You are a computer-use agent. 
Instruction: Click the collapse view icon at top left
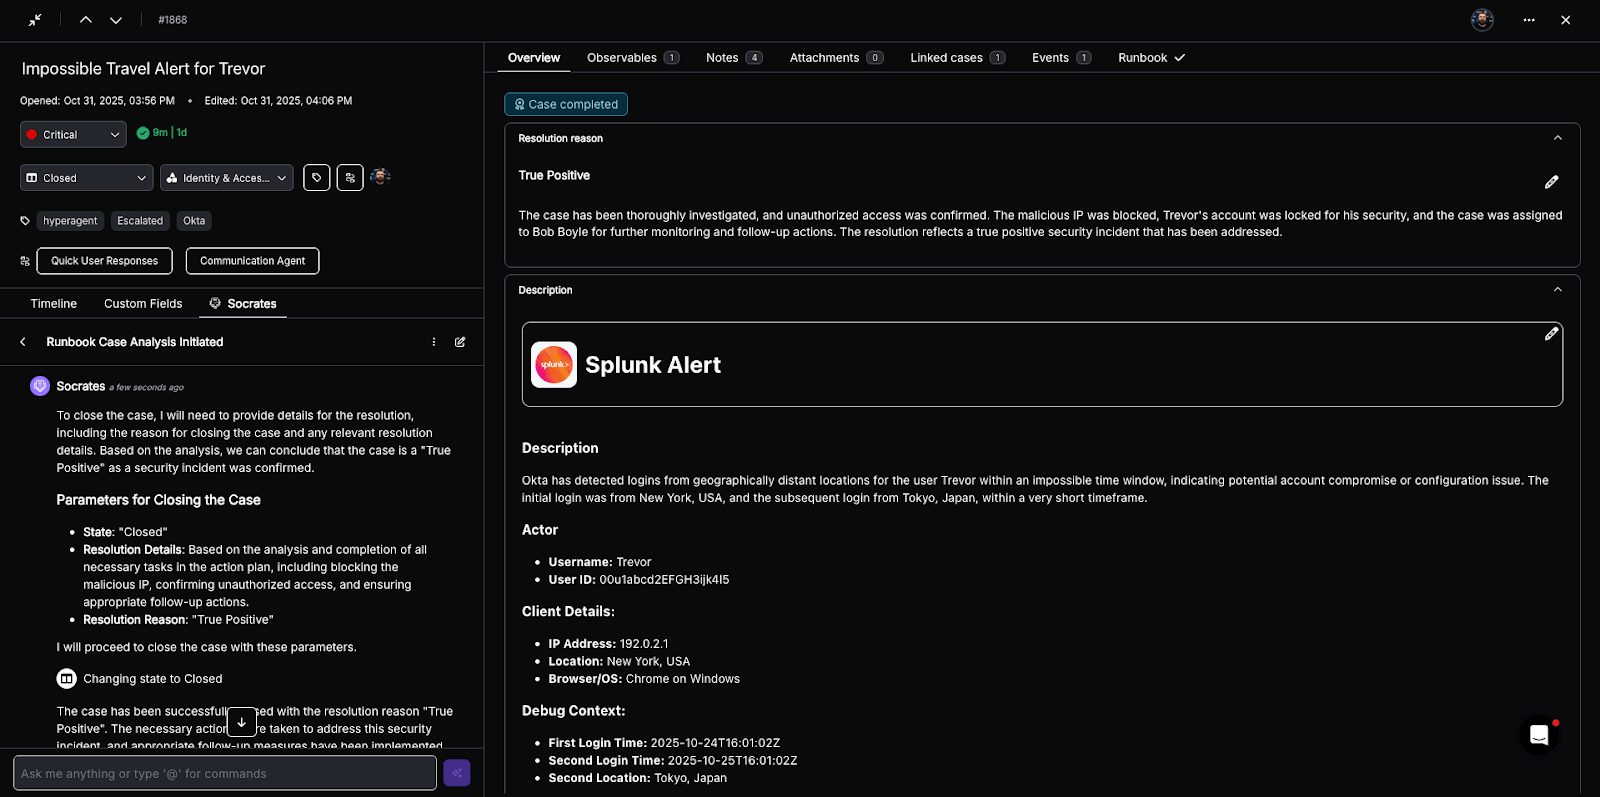pos(35,20)
